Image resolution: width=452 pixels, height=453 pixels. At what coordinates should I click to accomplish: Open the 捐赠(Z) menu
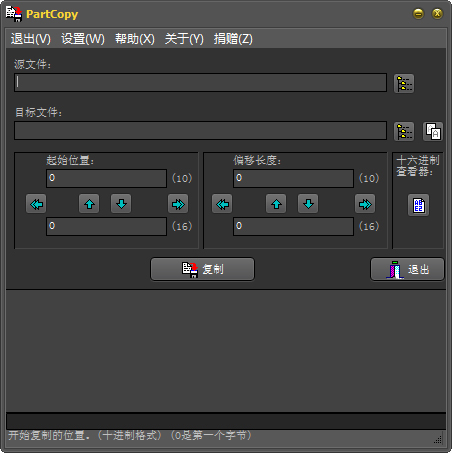[x=233, y=39]
